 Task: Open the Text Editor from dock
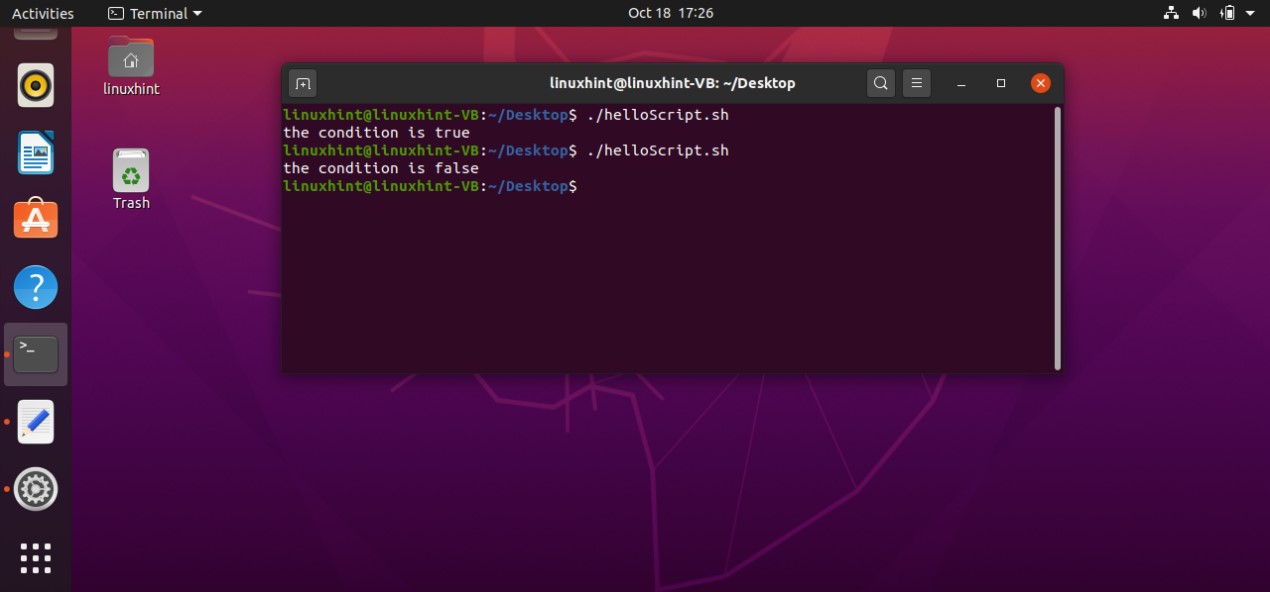click(x=36, y=422)
